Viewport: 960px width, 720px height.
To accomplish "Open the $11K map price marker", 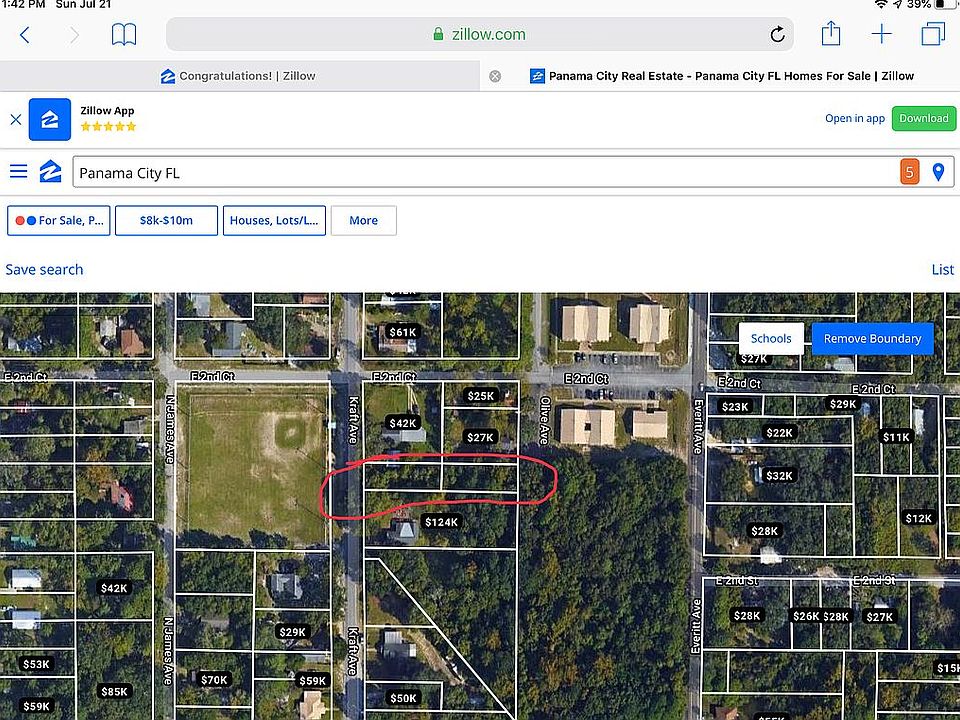I will tap(896, 437).
